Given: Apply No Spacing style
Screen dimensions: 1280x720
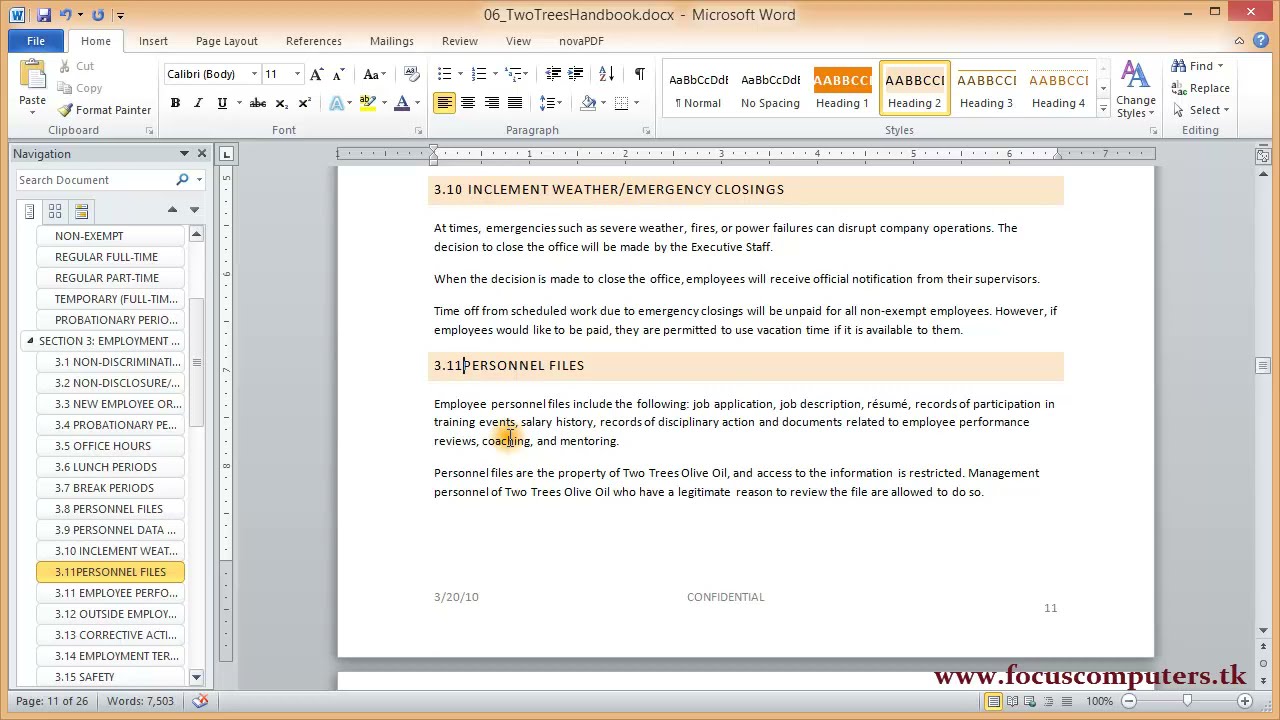Looking at the screenshot, I should pyautogui.click(x=770, y=89).
